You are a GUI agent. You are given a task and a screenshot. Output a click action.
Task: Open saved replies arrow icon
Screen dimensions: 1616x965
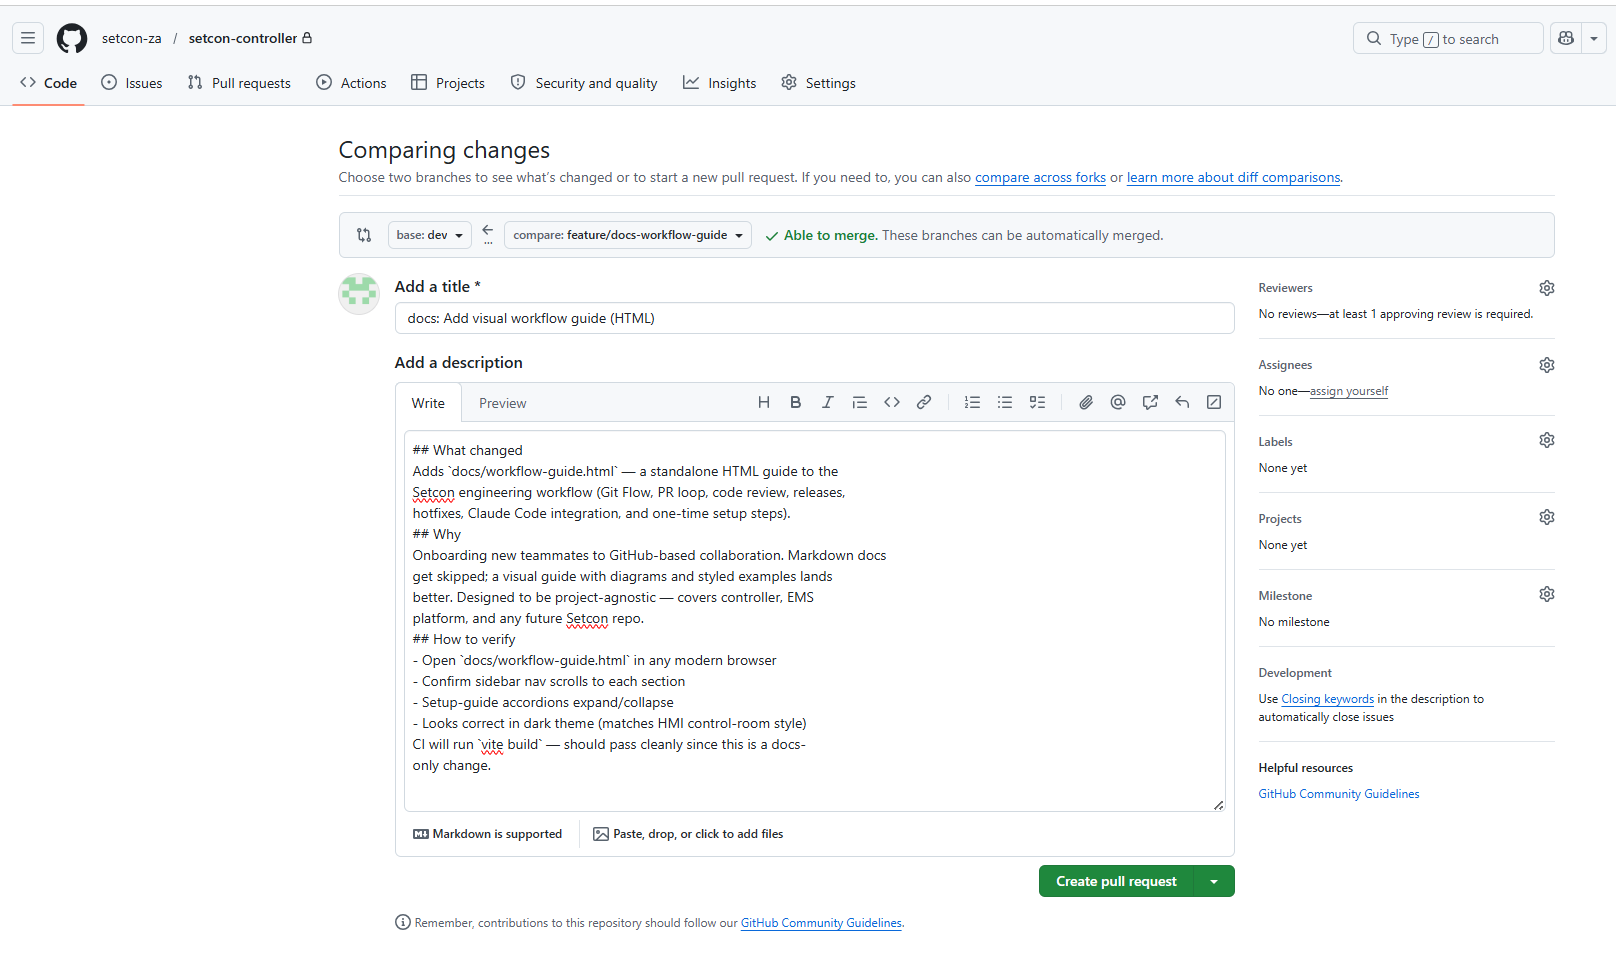[x=1182, y=402]
